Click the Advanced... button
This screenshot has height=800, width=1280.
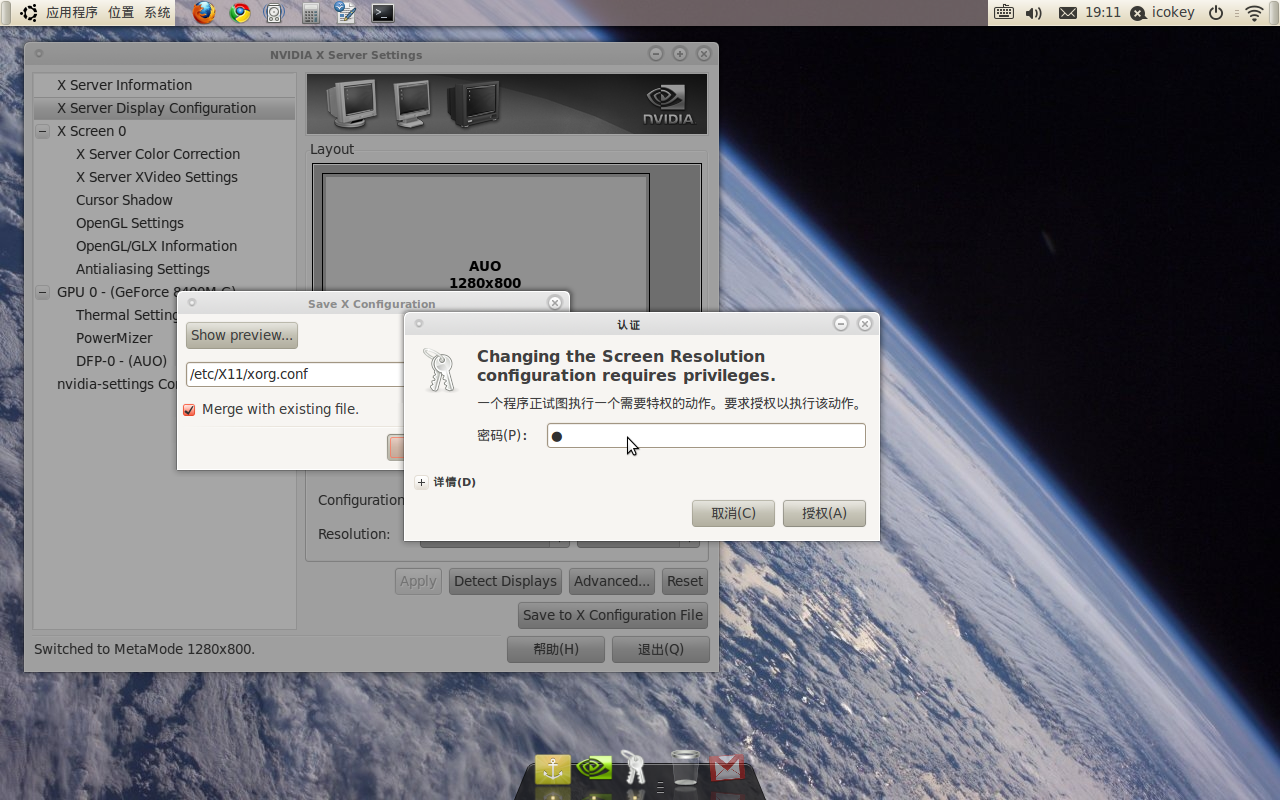[x=612, y=581]
